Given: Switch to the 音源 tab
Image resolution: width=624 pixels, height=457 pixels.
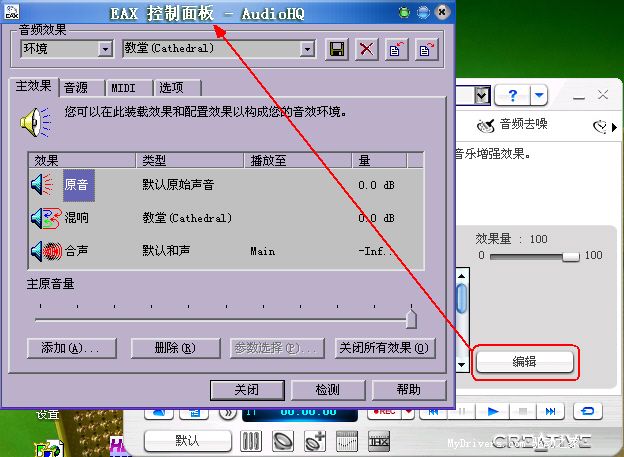Looking at the screenshot, I should coord(82,88).
